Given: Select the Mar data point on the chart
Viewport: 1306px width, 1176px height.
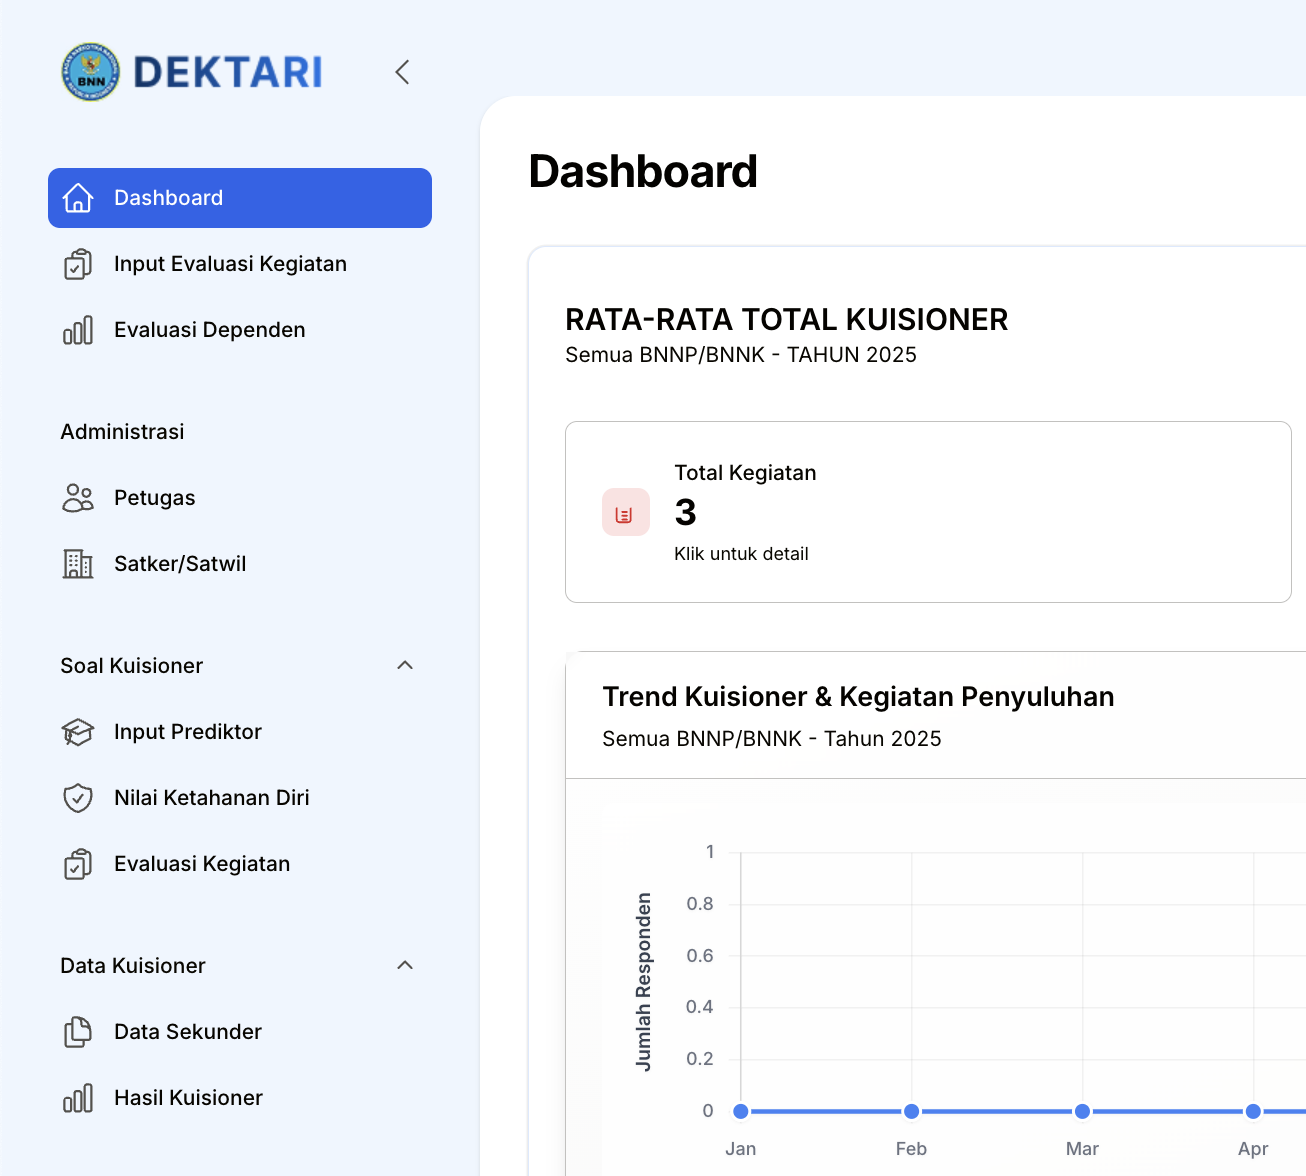Looking at the screenshot, I should 1082,1111.
